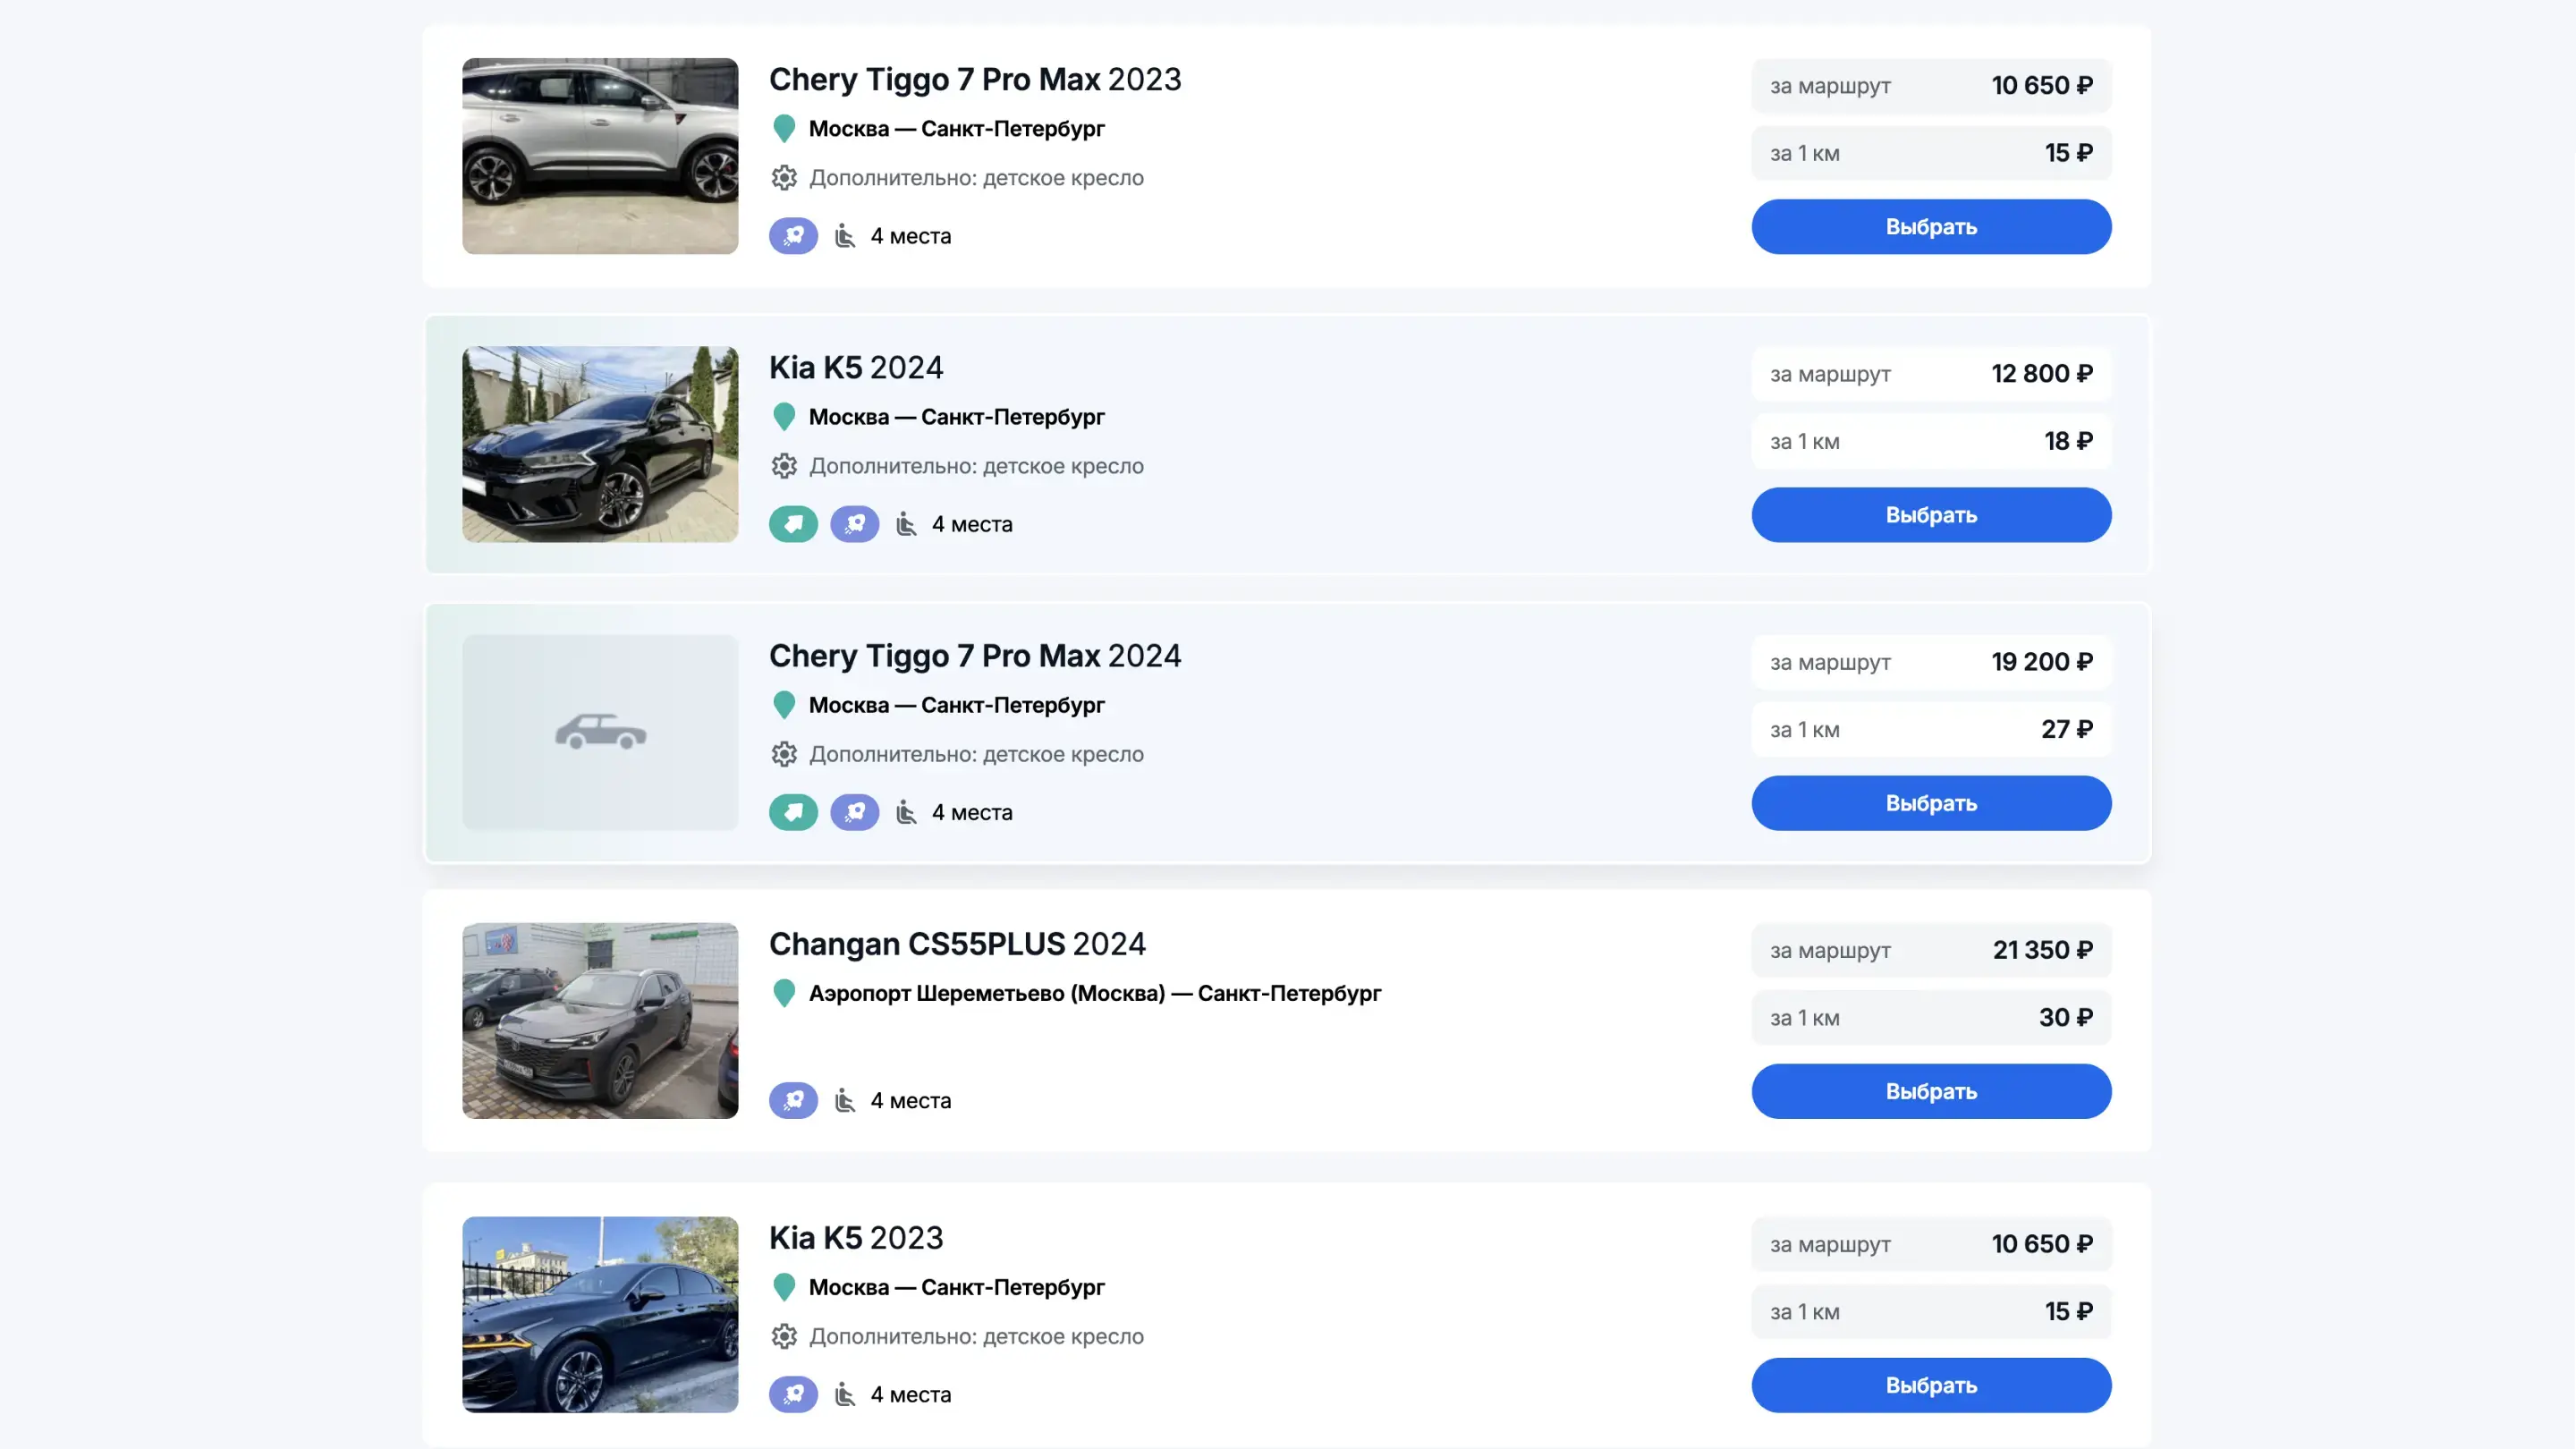Open the silver Chery Tiggo 2023 photo
This screenshot has width=2576, height=1449.
(x=600, y=156)
